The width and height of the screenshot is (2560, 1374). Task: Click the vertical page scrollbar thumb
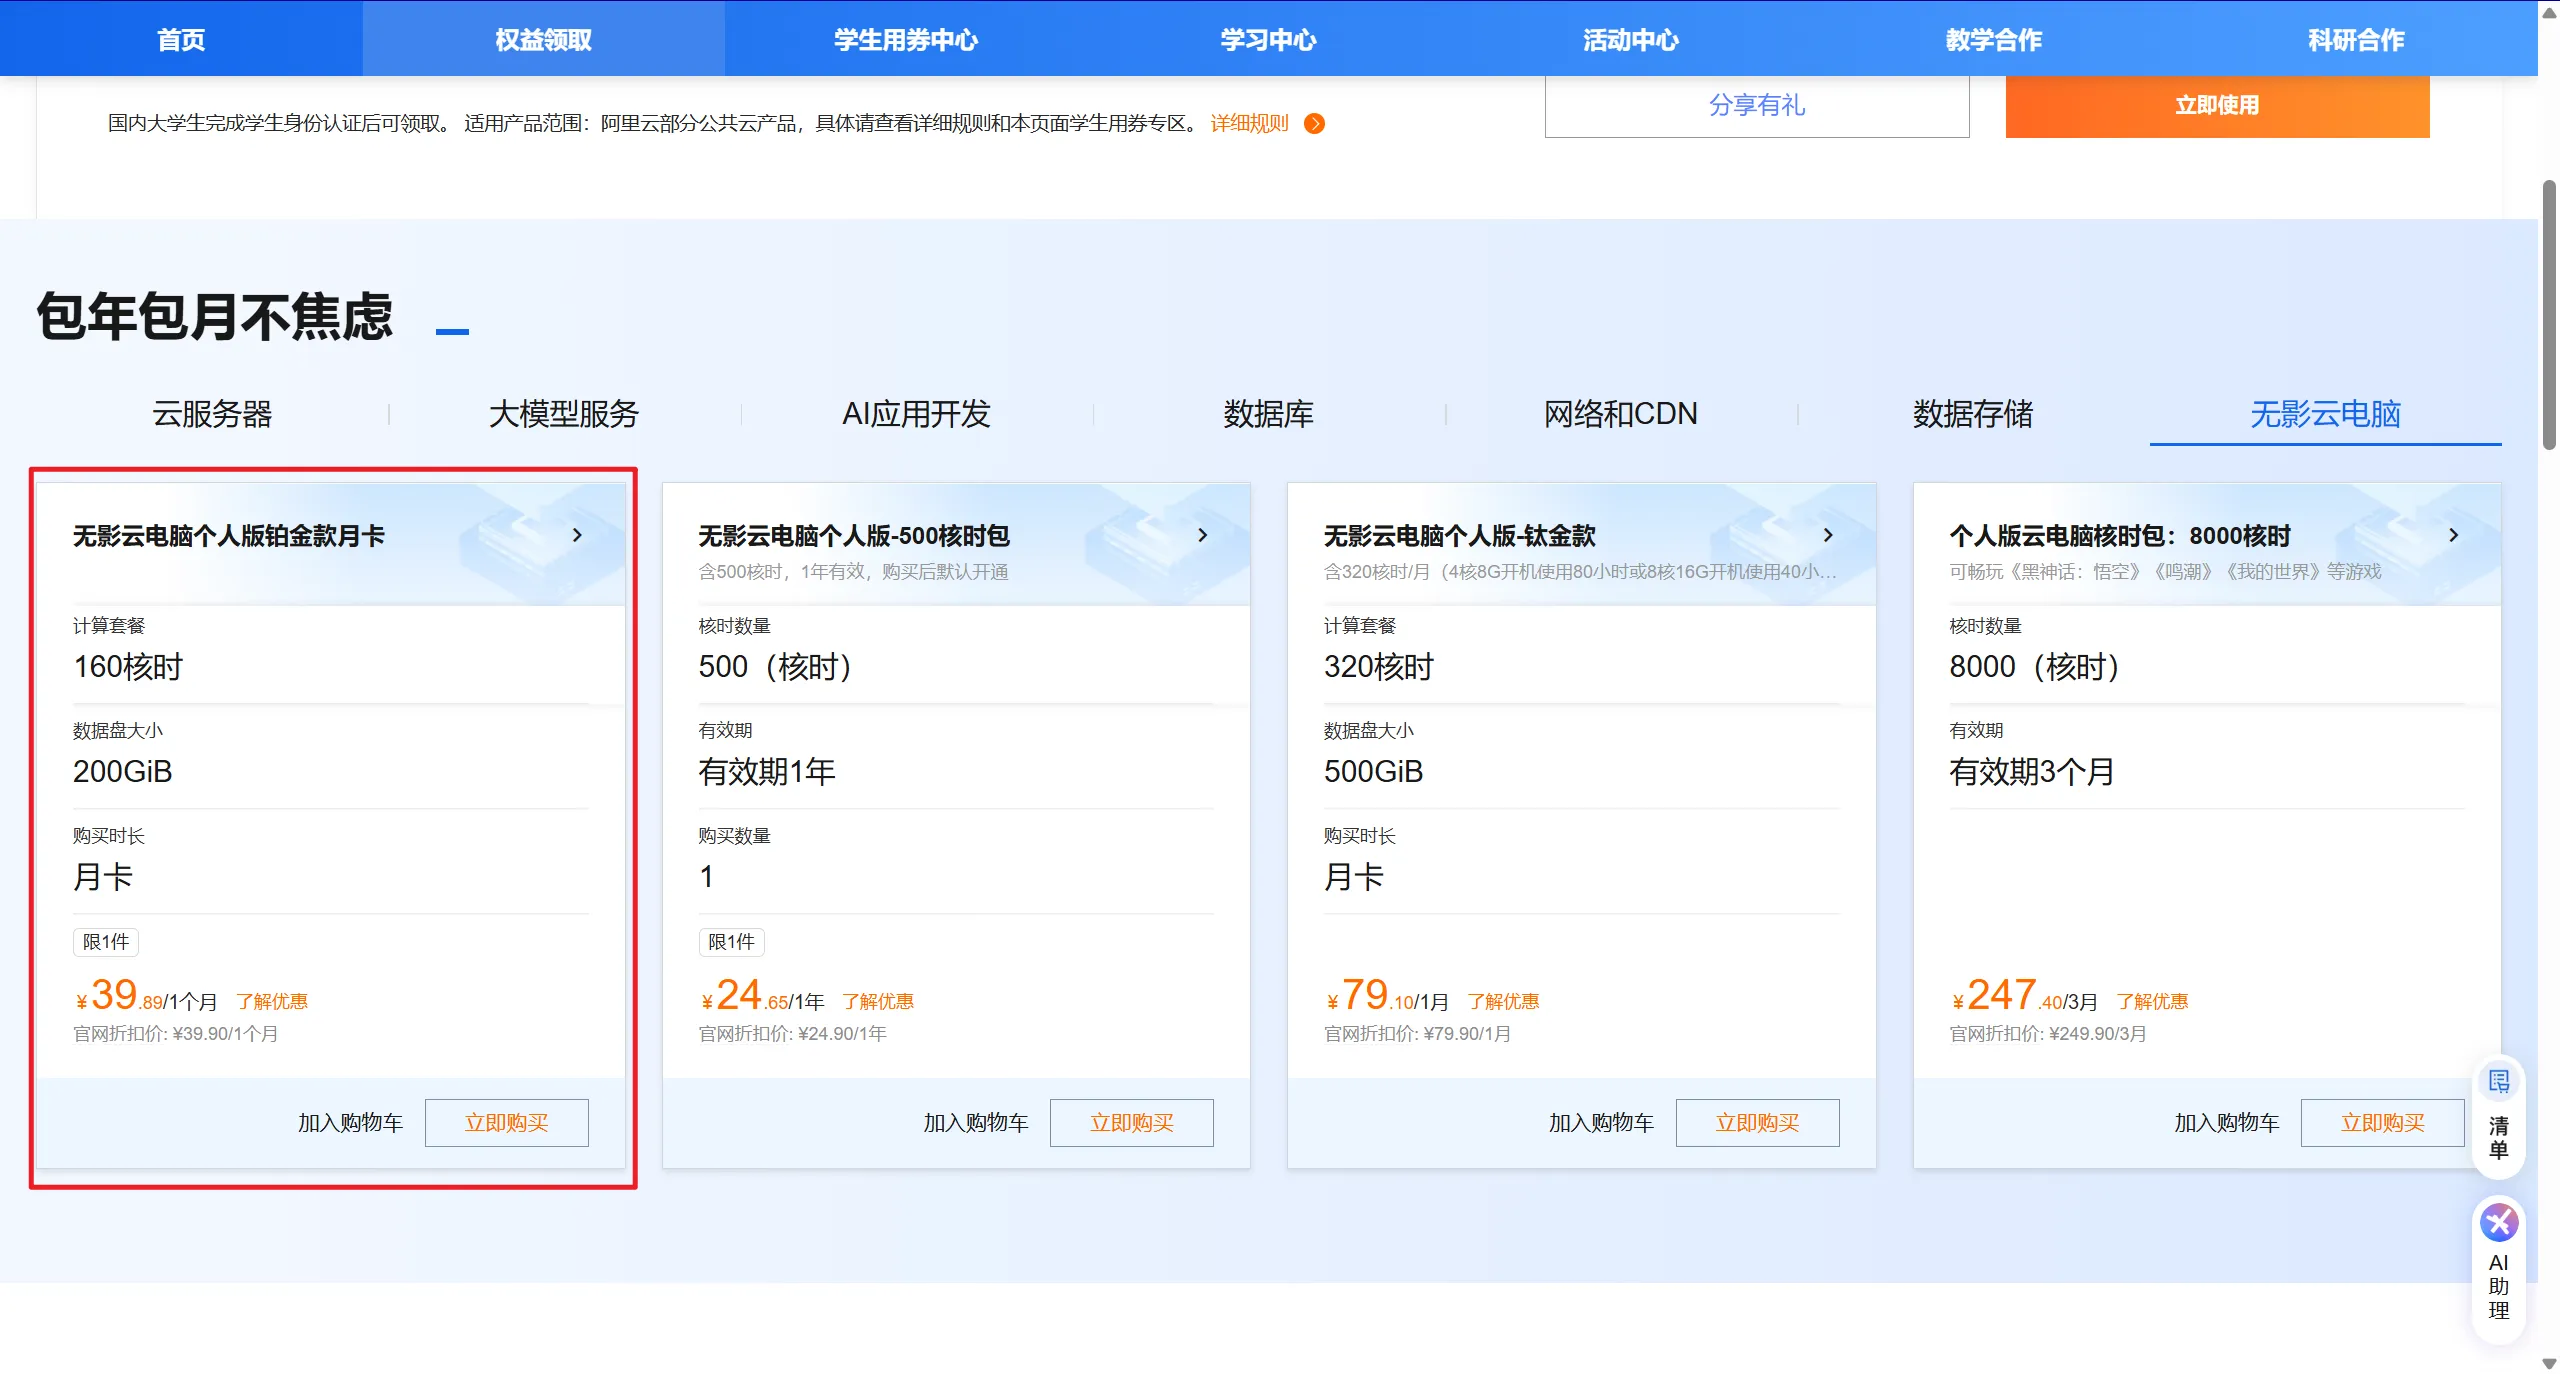pos(2549,315)
